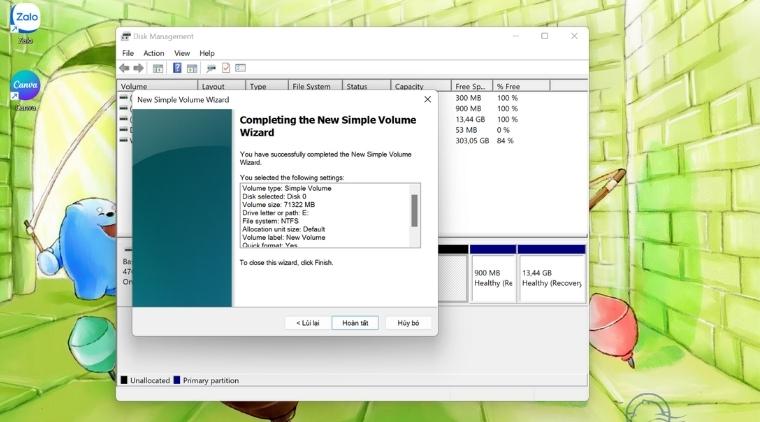Viewport: 760px width, 422px height.
Task: Click the key-shaped toolbar icon
Action: 211,68
